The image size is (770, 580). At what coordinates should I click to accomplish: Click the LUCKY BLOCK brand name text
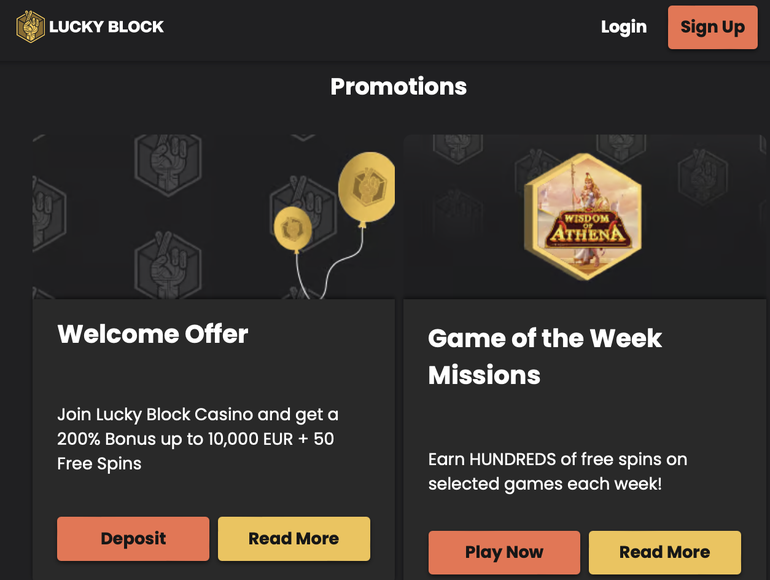tap(106, 27)
